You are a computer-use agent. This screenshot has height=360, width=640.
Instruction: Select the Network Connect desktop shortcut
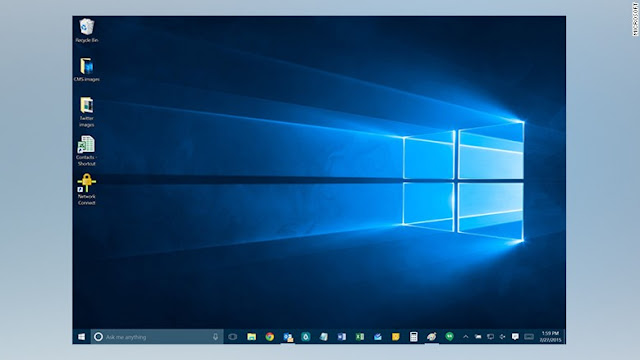click(87, 189)
